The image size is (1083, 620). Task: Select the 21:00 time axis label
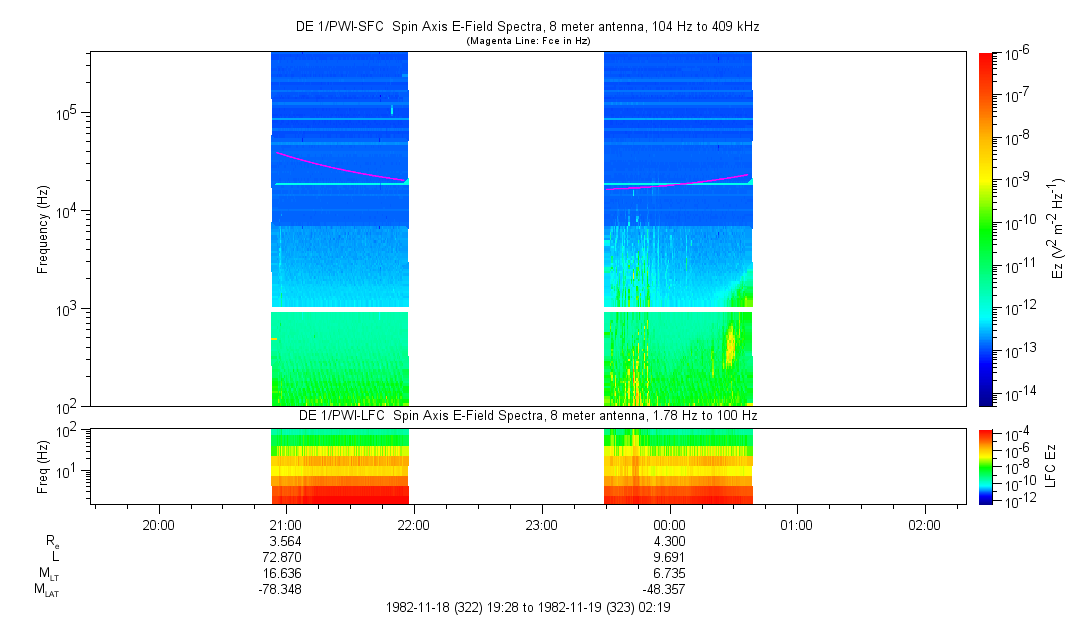(x=286, y=525)
